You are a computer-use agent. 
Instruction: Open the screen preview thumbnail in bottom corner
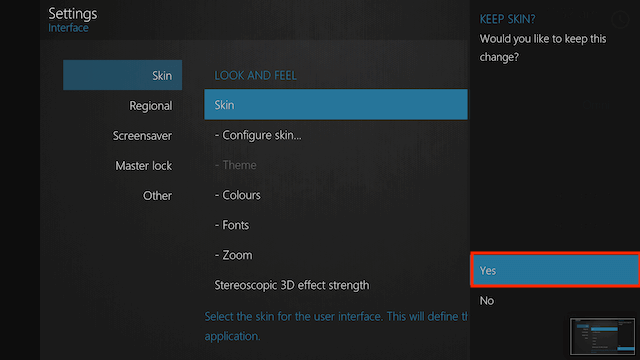tap(602, 336)
